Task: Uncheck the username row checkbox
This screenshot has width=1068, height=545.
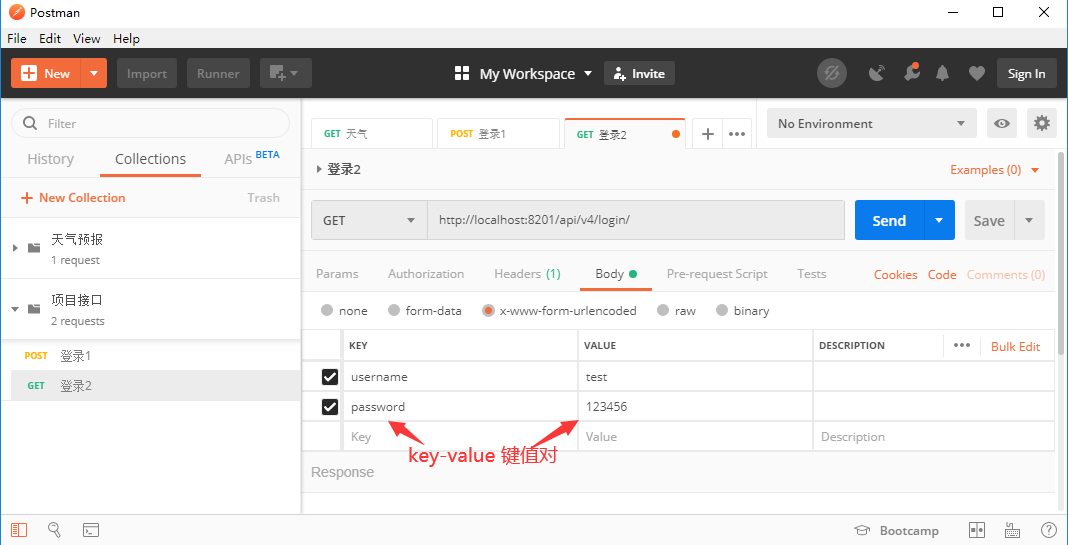Action: pyautogui.click(x=330, y=377)
